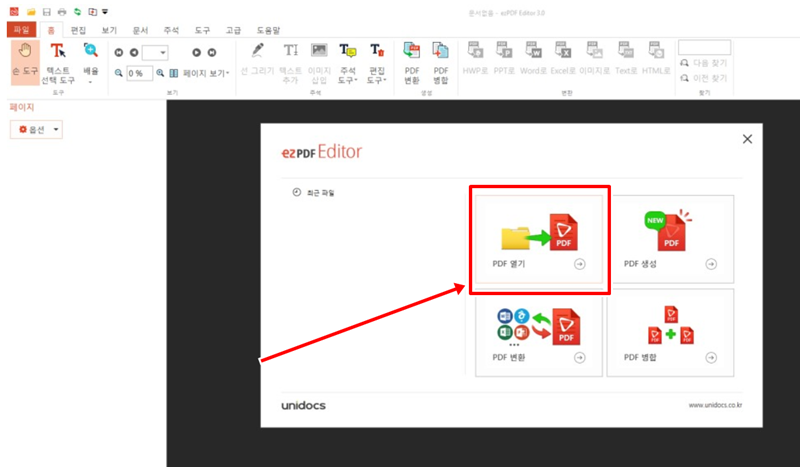Convert to Word with Word로
This screenshot has height=467, width=800.
click(x=534, y=59)
